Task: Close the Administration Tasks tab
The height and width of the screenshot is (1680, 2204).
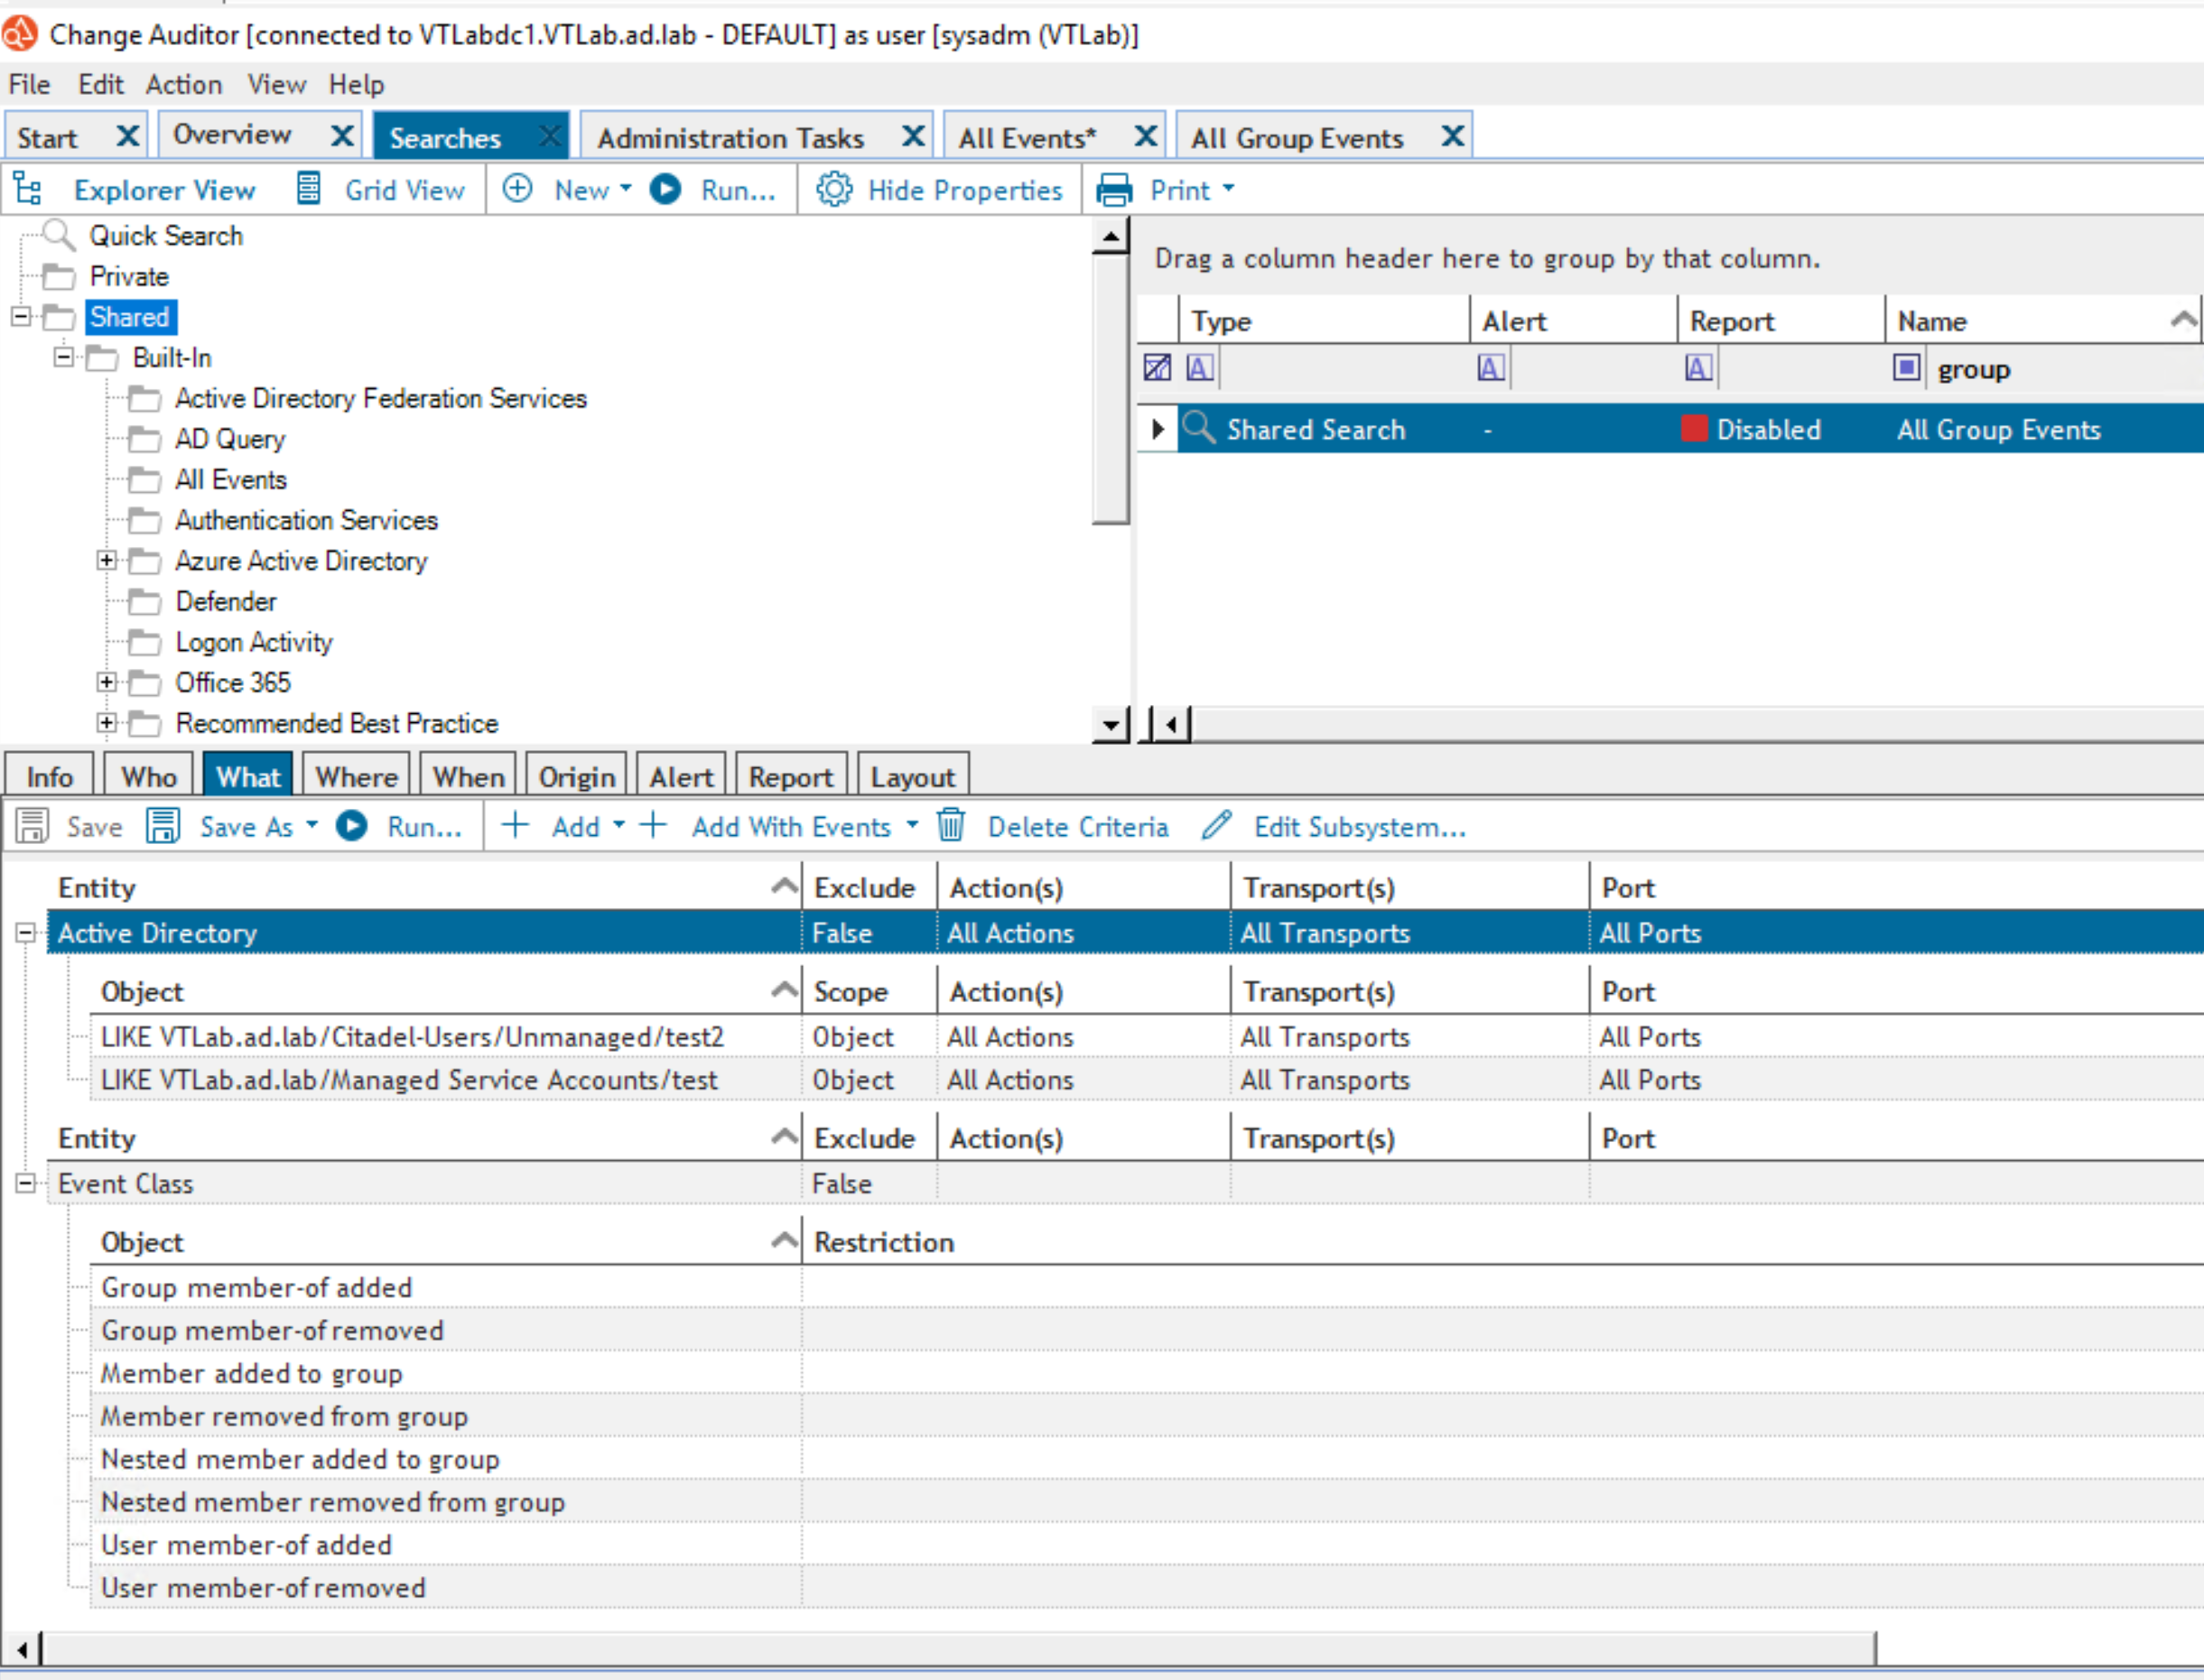Action: point(913,136)
